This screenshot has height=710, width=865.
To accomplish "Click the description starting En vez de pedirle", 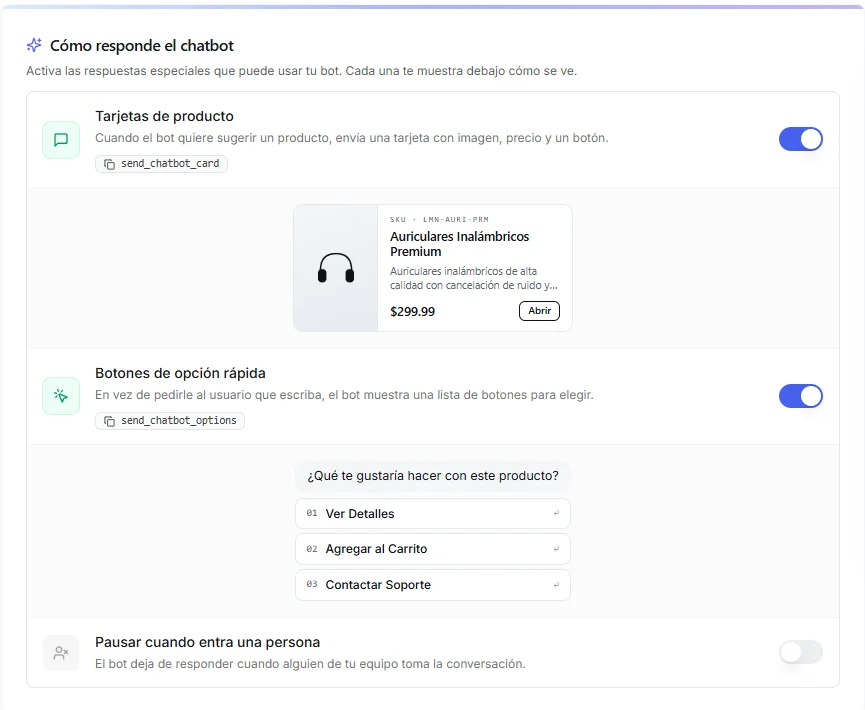I will pyautogui.click(x=344, y=395).
